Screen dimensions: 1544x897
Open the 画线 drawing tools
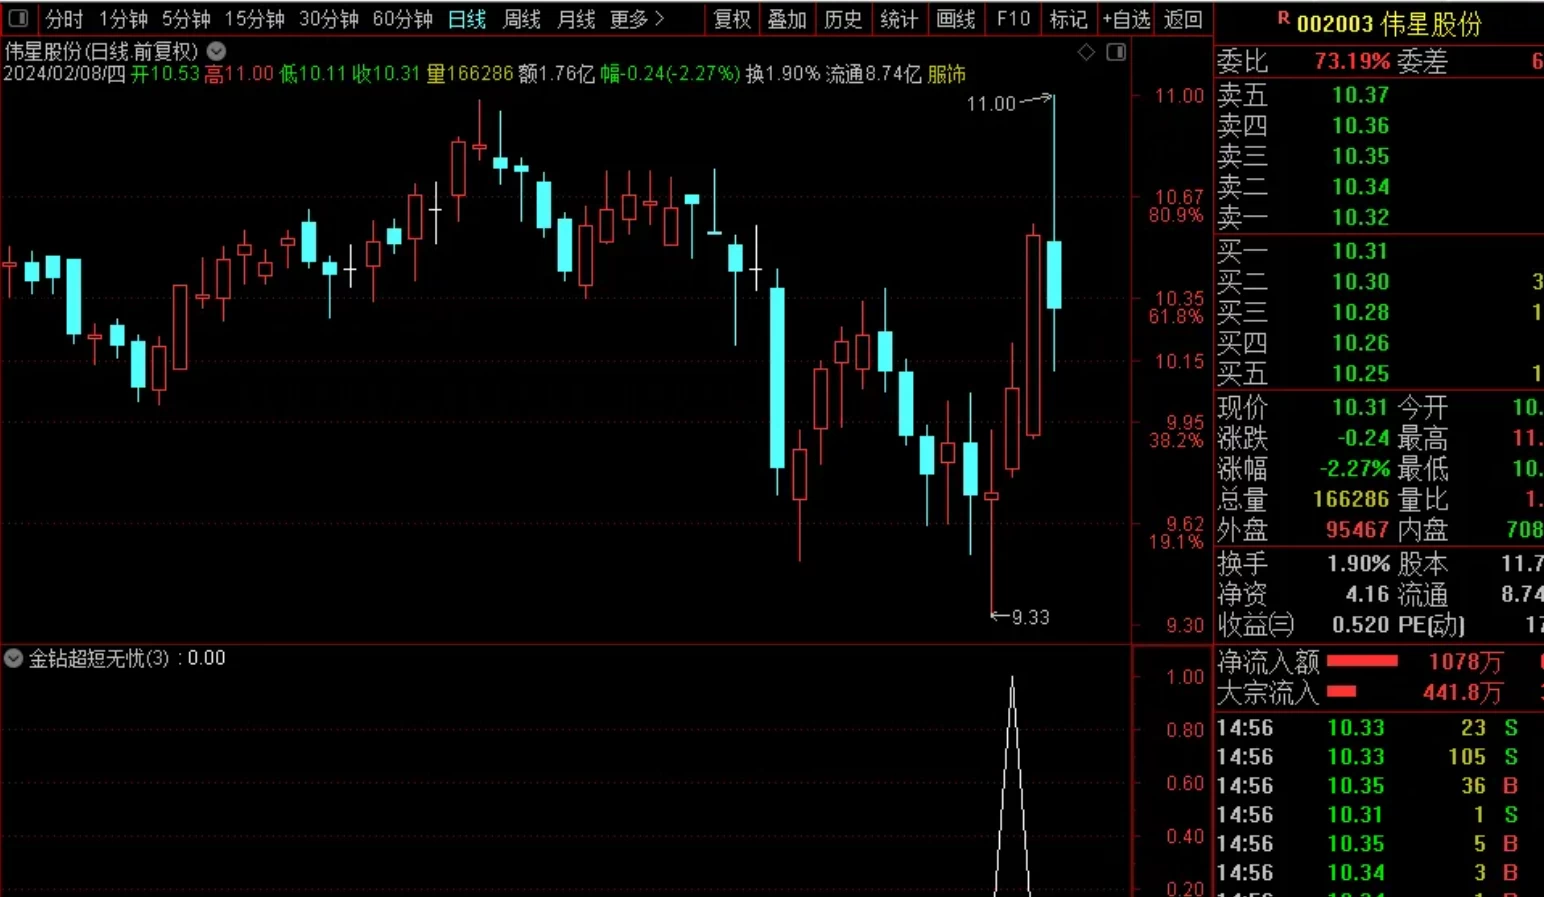pyautogui.click(x=955, y=19)
